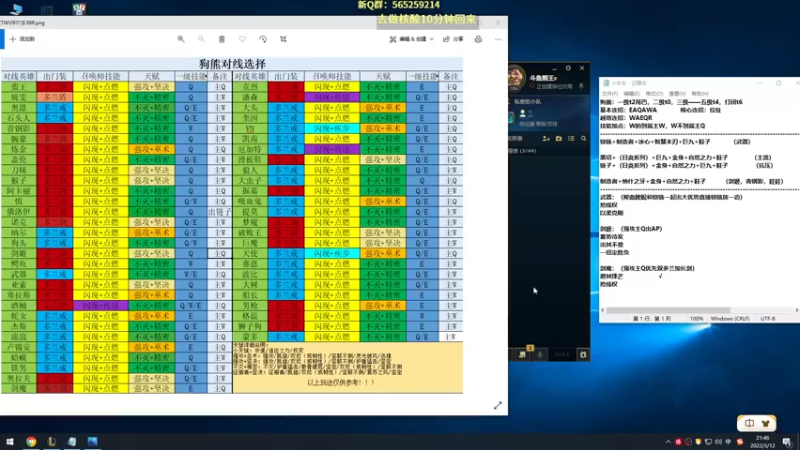Image resolution: width=800 pixels, height=450 pixels.
Task: Click Notepad scrollbar left arrow
Action: pyautogui.click(x=603, y=310)
